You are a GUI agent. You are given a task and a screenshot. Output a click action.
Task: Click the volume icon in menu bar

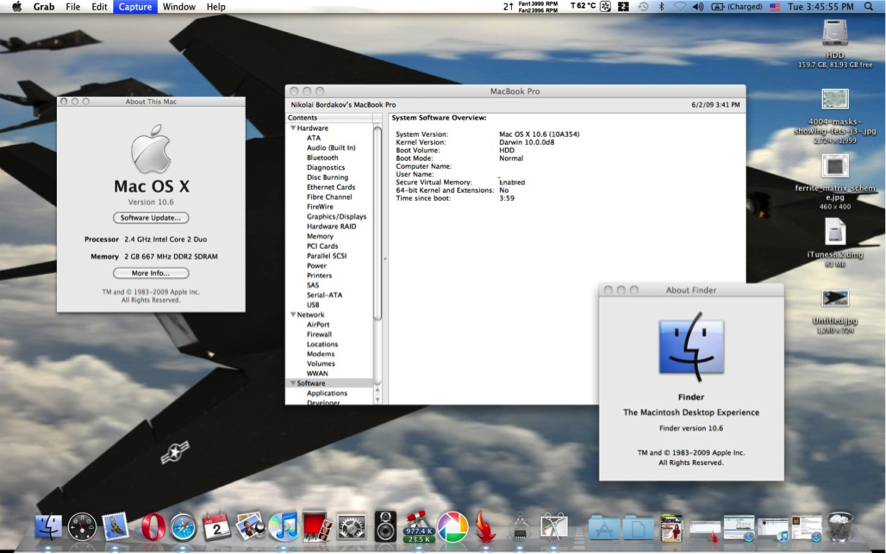click(698, 7)
